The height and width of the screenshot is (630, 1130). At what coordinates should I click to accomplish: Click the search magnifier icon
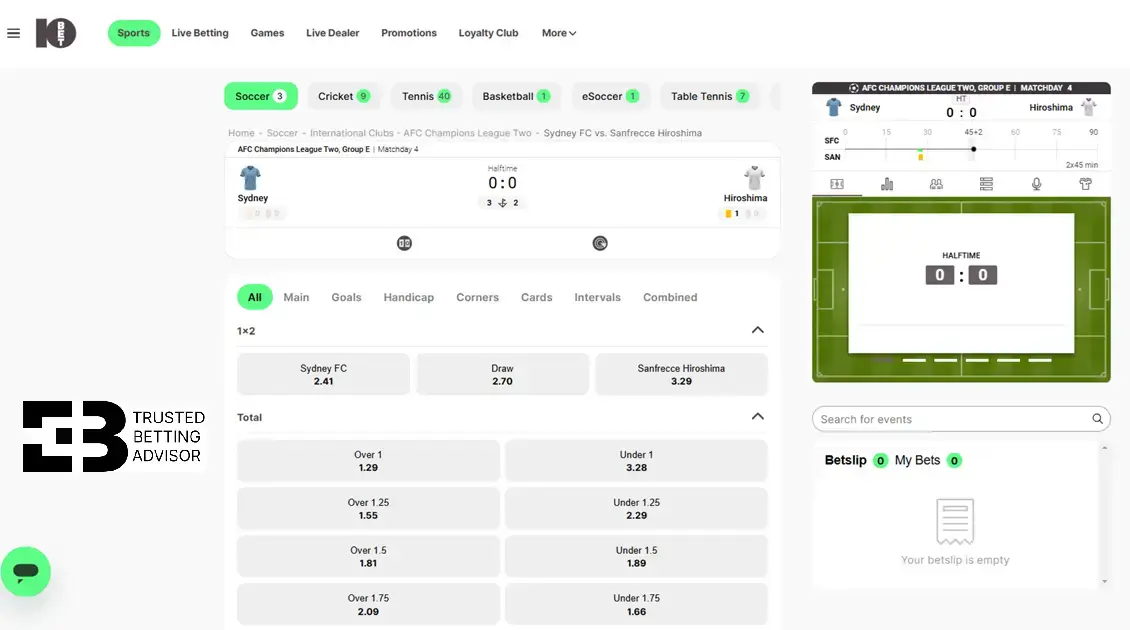(x=1097, y=419)
